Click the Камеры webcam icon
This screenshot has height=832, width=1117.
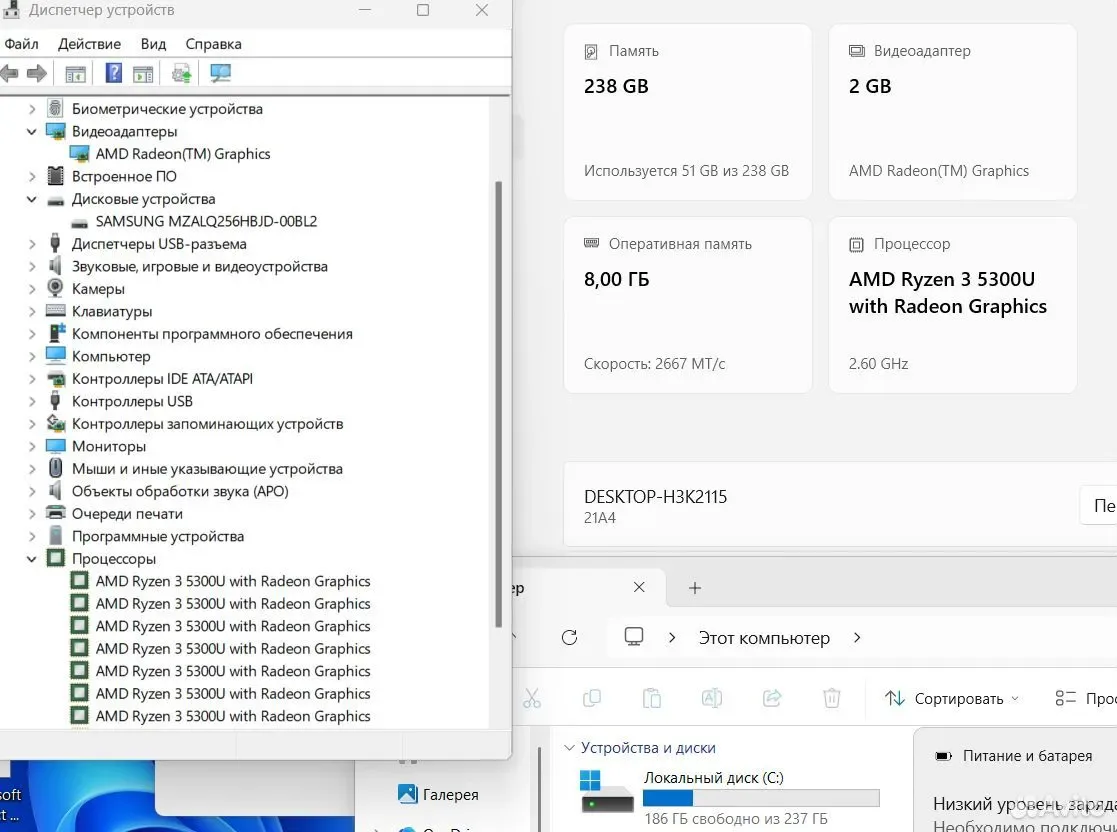(x=56, y=288)
